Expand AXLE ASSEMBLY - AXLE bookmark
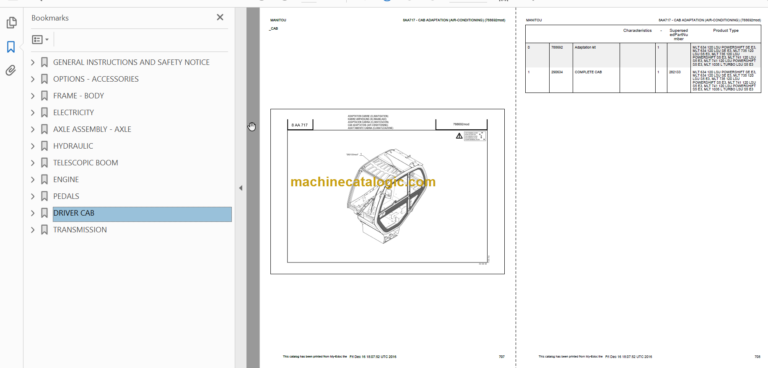 [33, 129]
